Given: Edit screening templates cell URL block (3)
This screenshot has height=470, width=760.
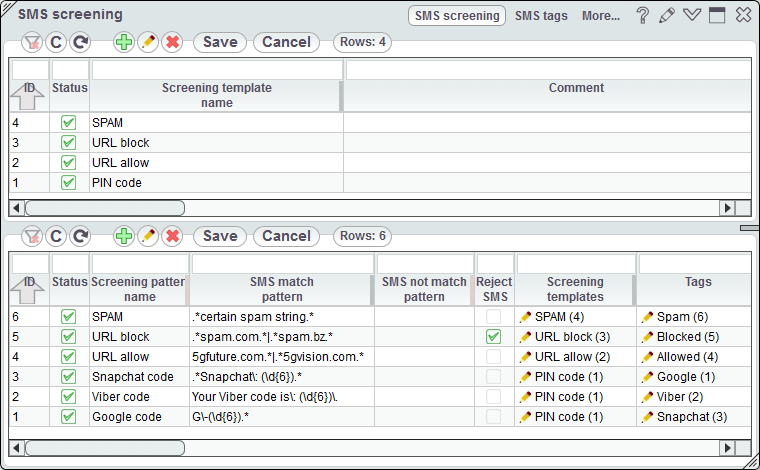Looking at the screenshot, I should [x=525, y=337].
